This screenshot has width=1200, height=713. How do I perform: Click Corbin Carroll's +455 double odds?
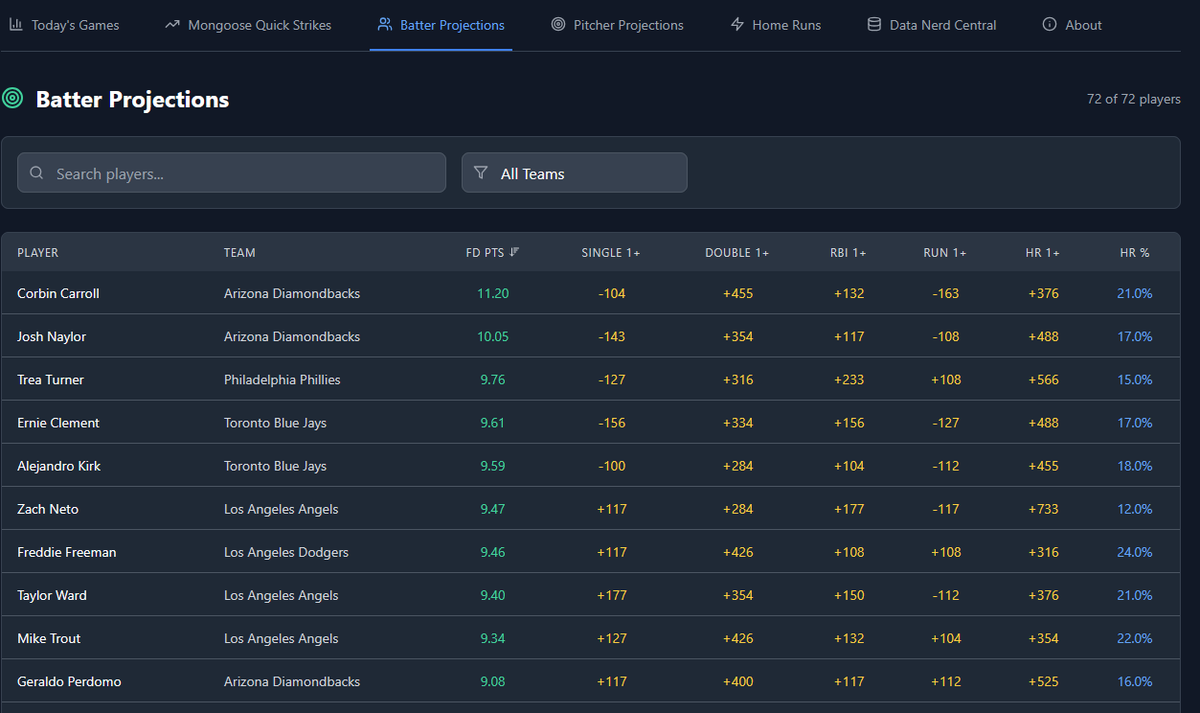(x=738, y=294)
